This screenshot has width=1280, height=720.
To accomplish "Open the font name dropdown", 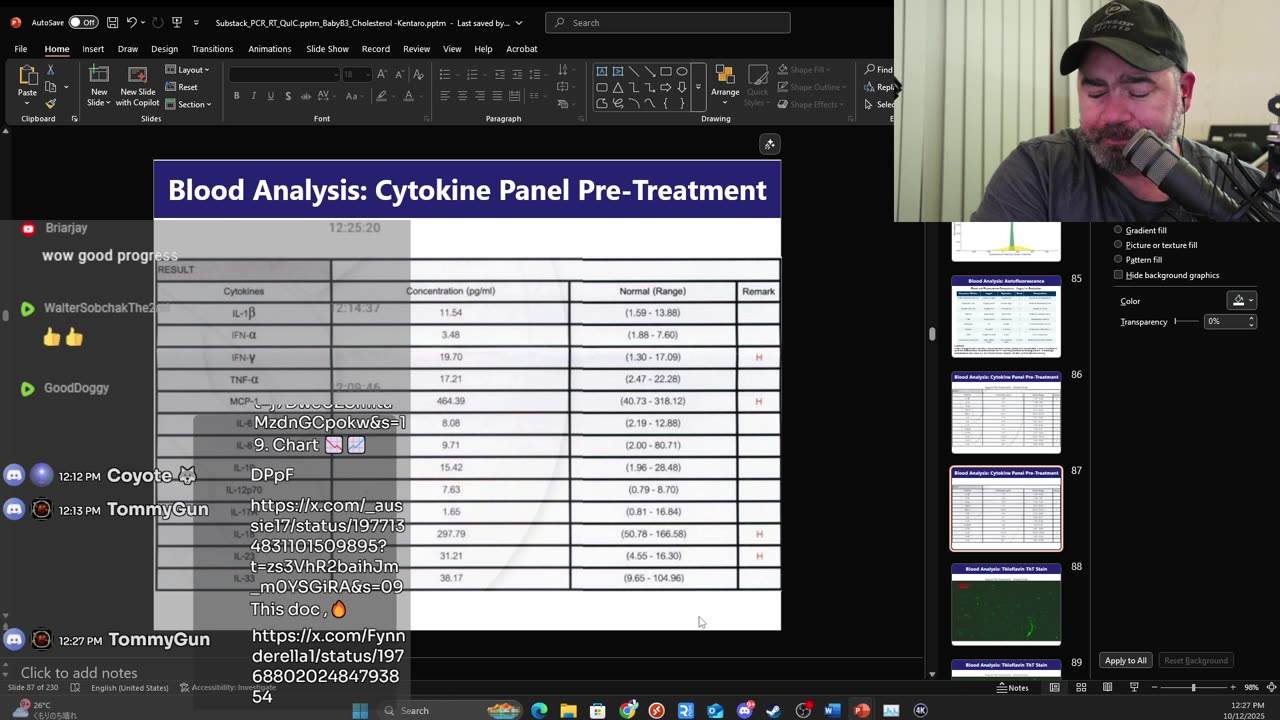I will [335, 74].
